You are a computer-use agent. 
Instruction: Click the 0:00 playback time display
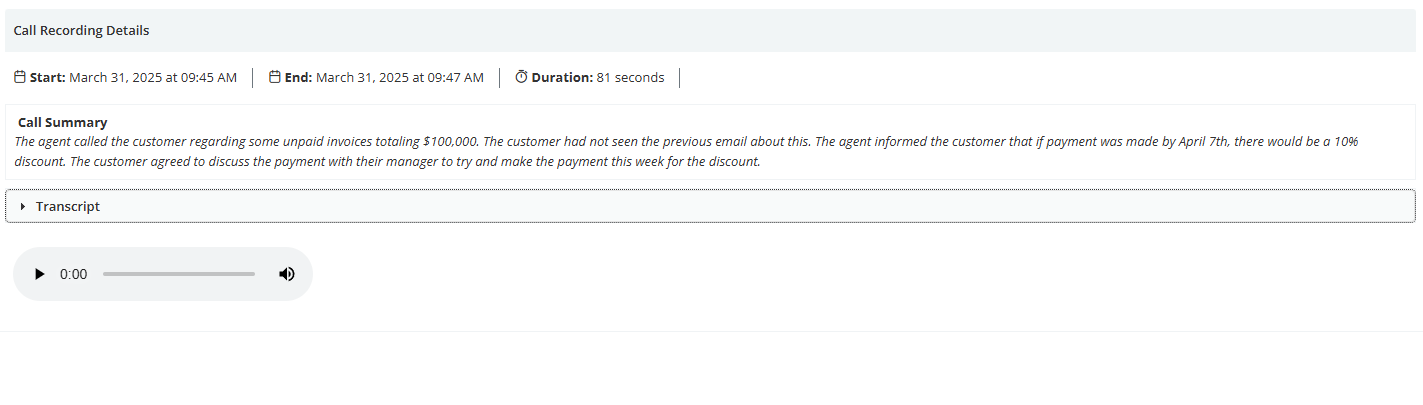[x=74, y=274]
